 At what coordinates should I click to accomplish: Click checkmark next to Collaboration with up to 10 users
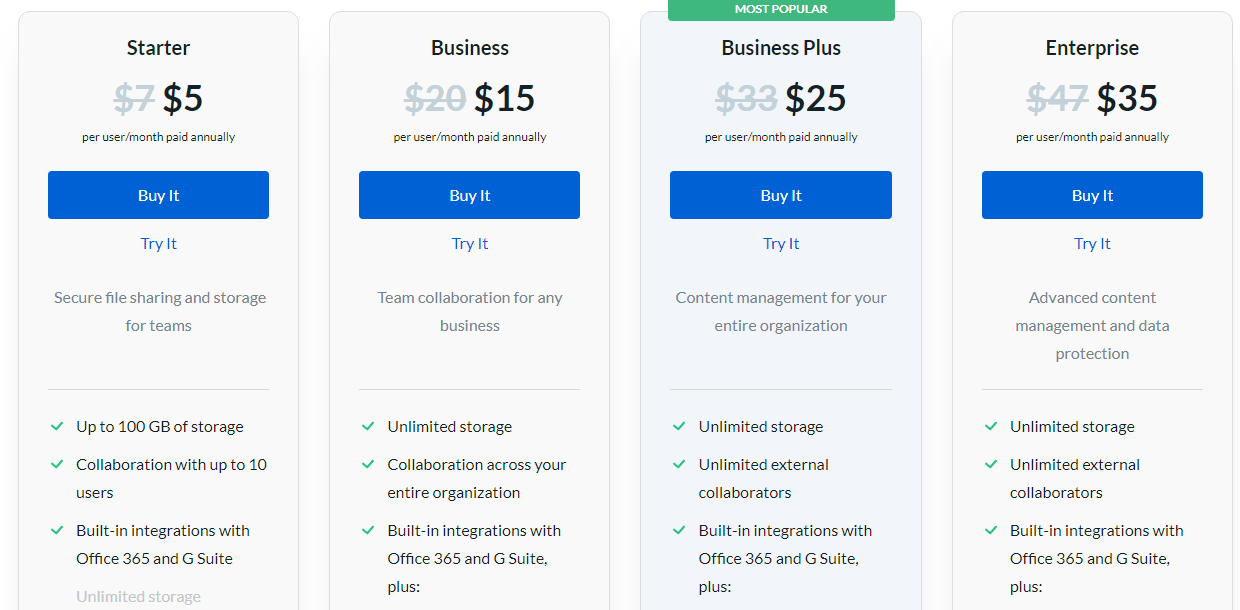(57, 464)
